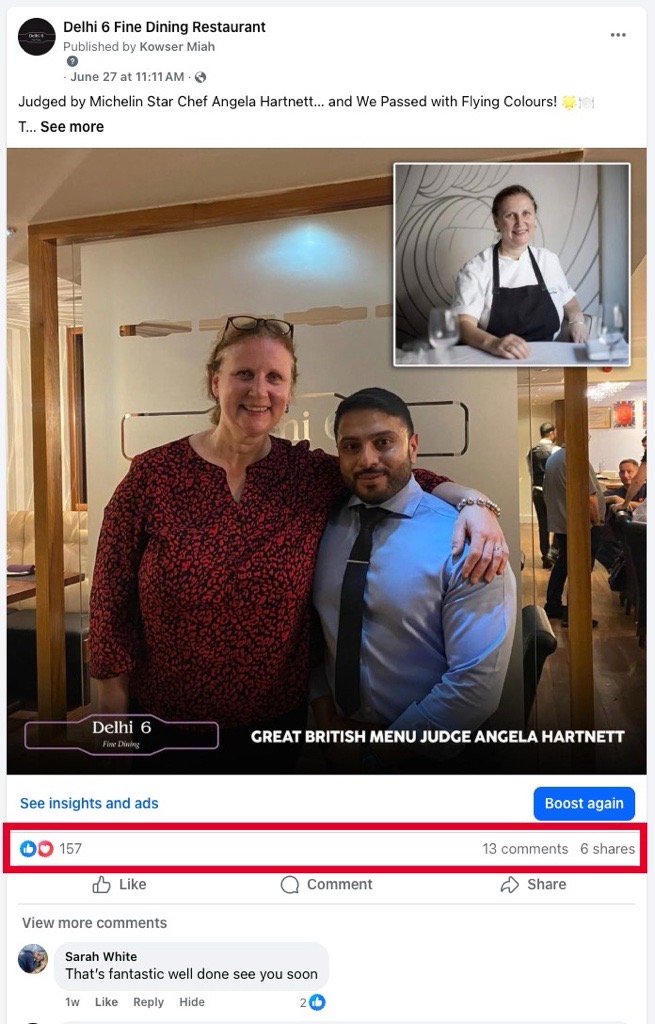Open the 13 comments list
The height and width of the screenshot is (1024, 655).
click(x=525, y=848)
